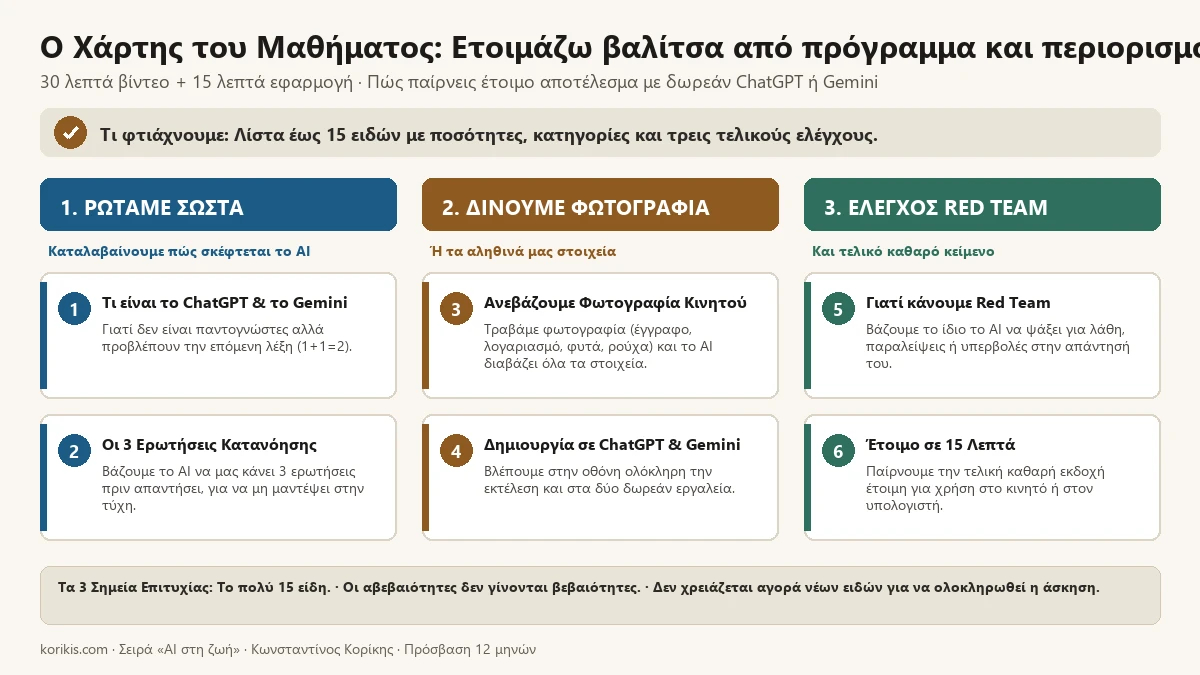Click the description starting 'Γιατί δεν είναι παντογνώστες'
This screenshot has width=1200, height=675.
tap(227, 337)
